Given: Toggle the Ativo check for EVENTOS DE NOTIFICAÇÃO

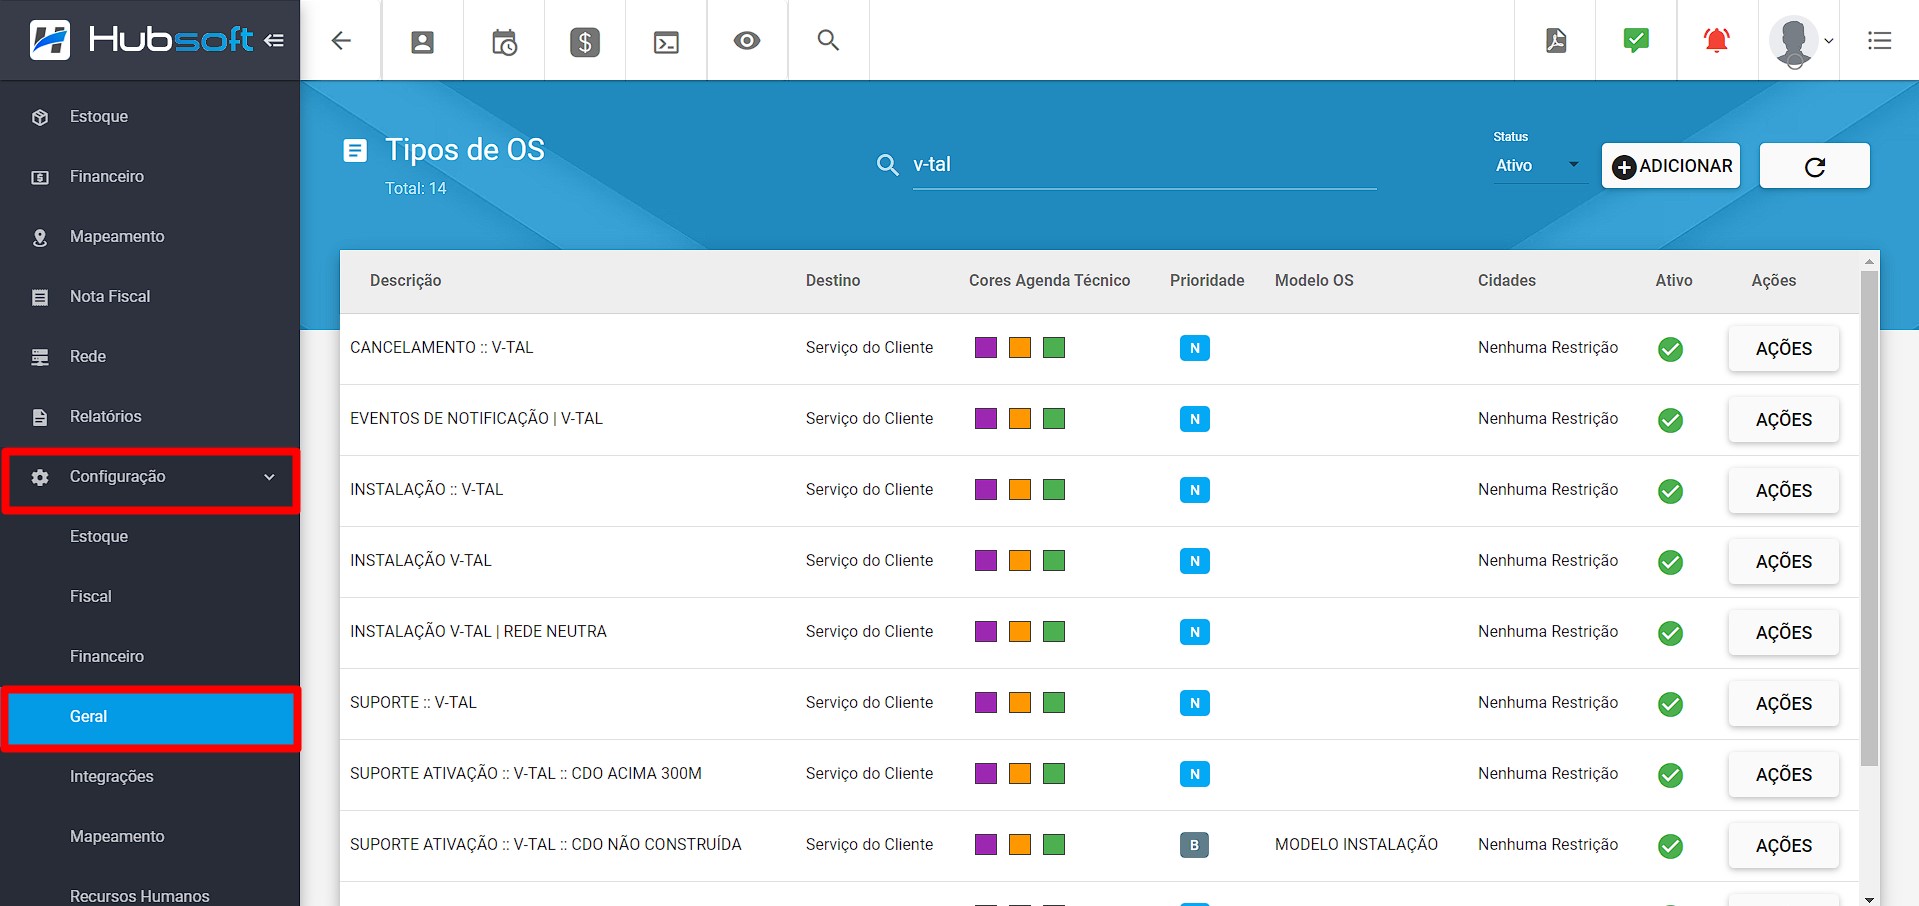Looking at the screenshot, I should coord(1670,420).
